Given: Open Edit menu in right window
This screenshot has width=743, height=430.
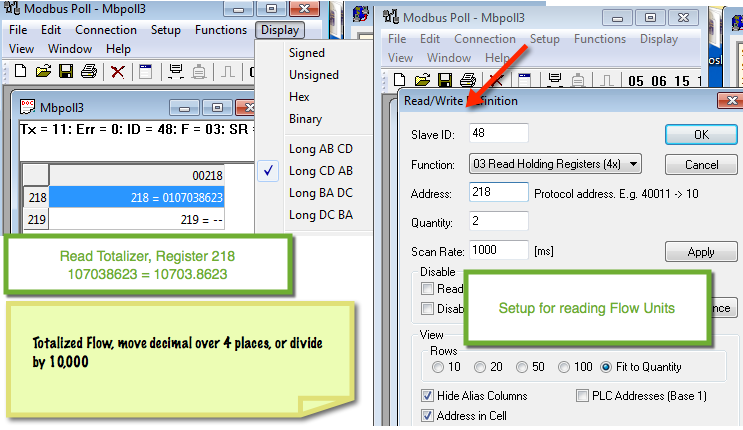Looking at the screenshot, I should coord(430,39).
